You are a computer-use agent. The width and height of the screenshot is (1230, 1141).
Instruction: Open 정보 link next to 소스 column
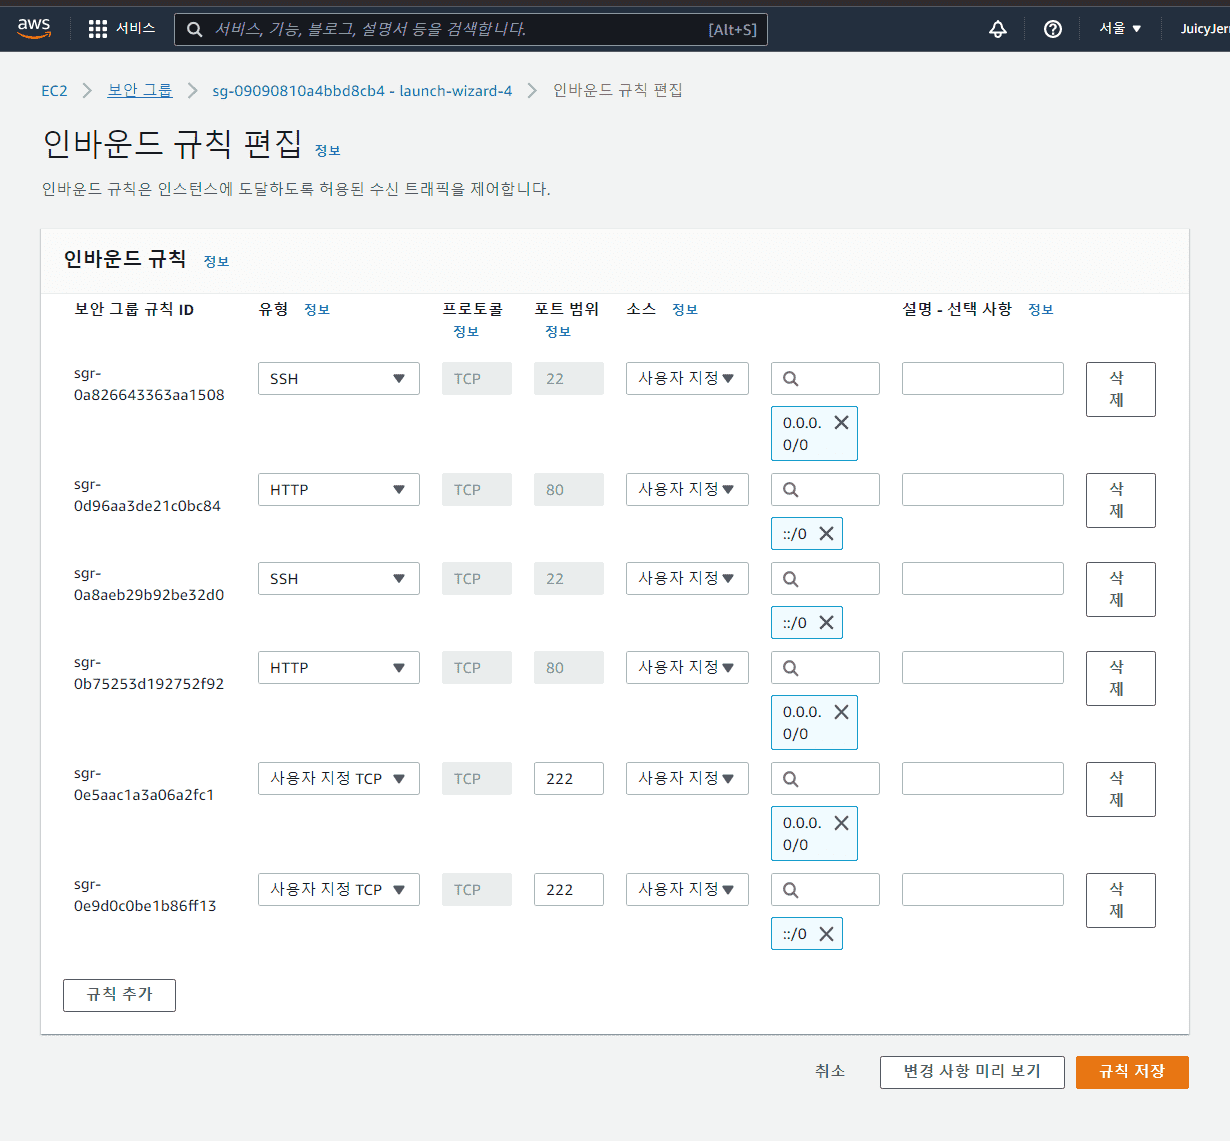(x=685, y=310)
